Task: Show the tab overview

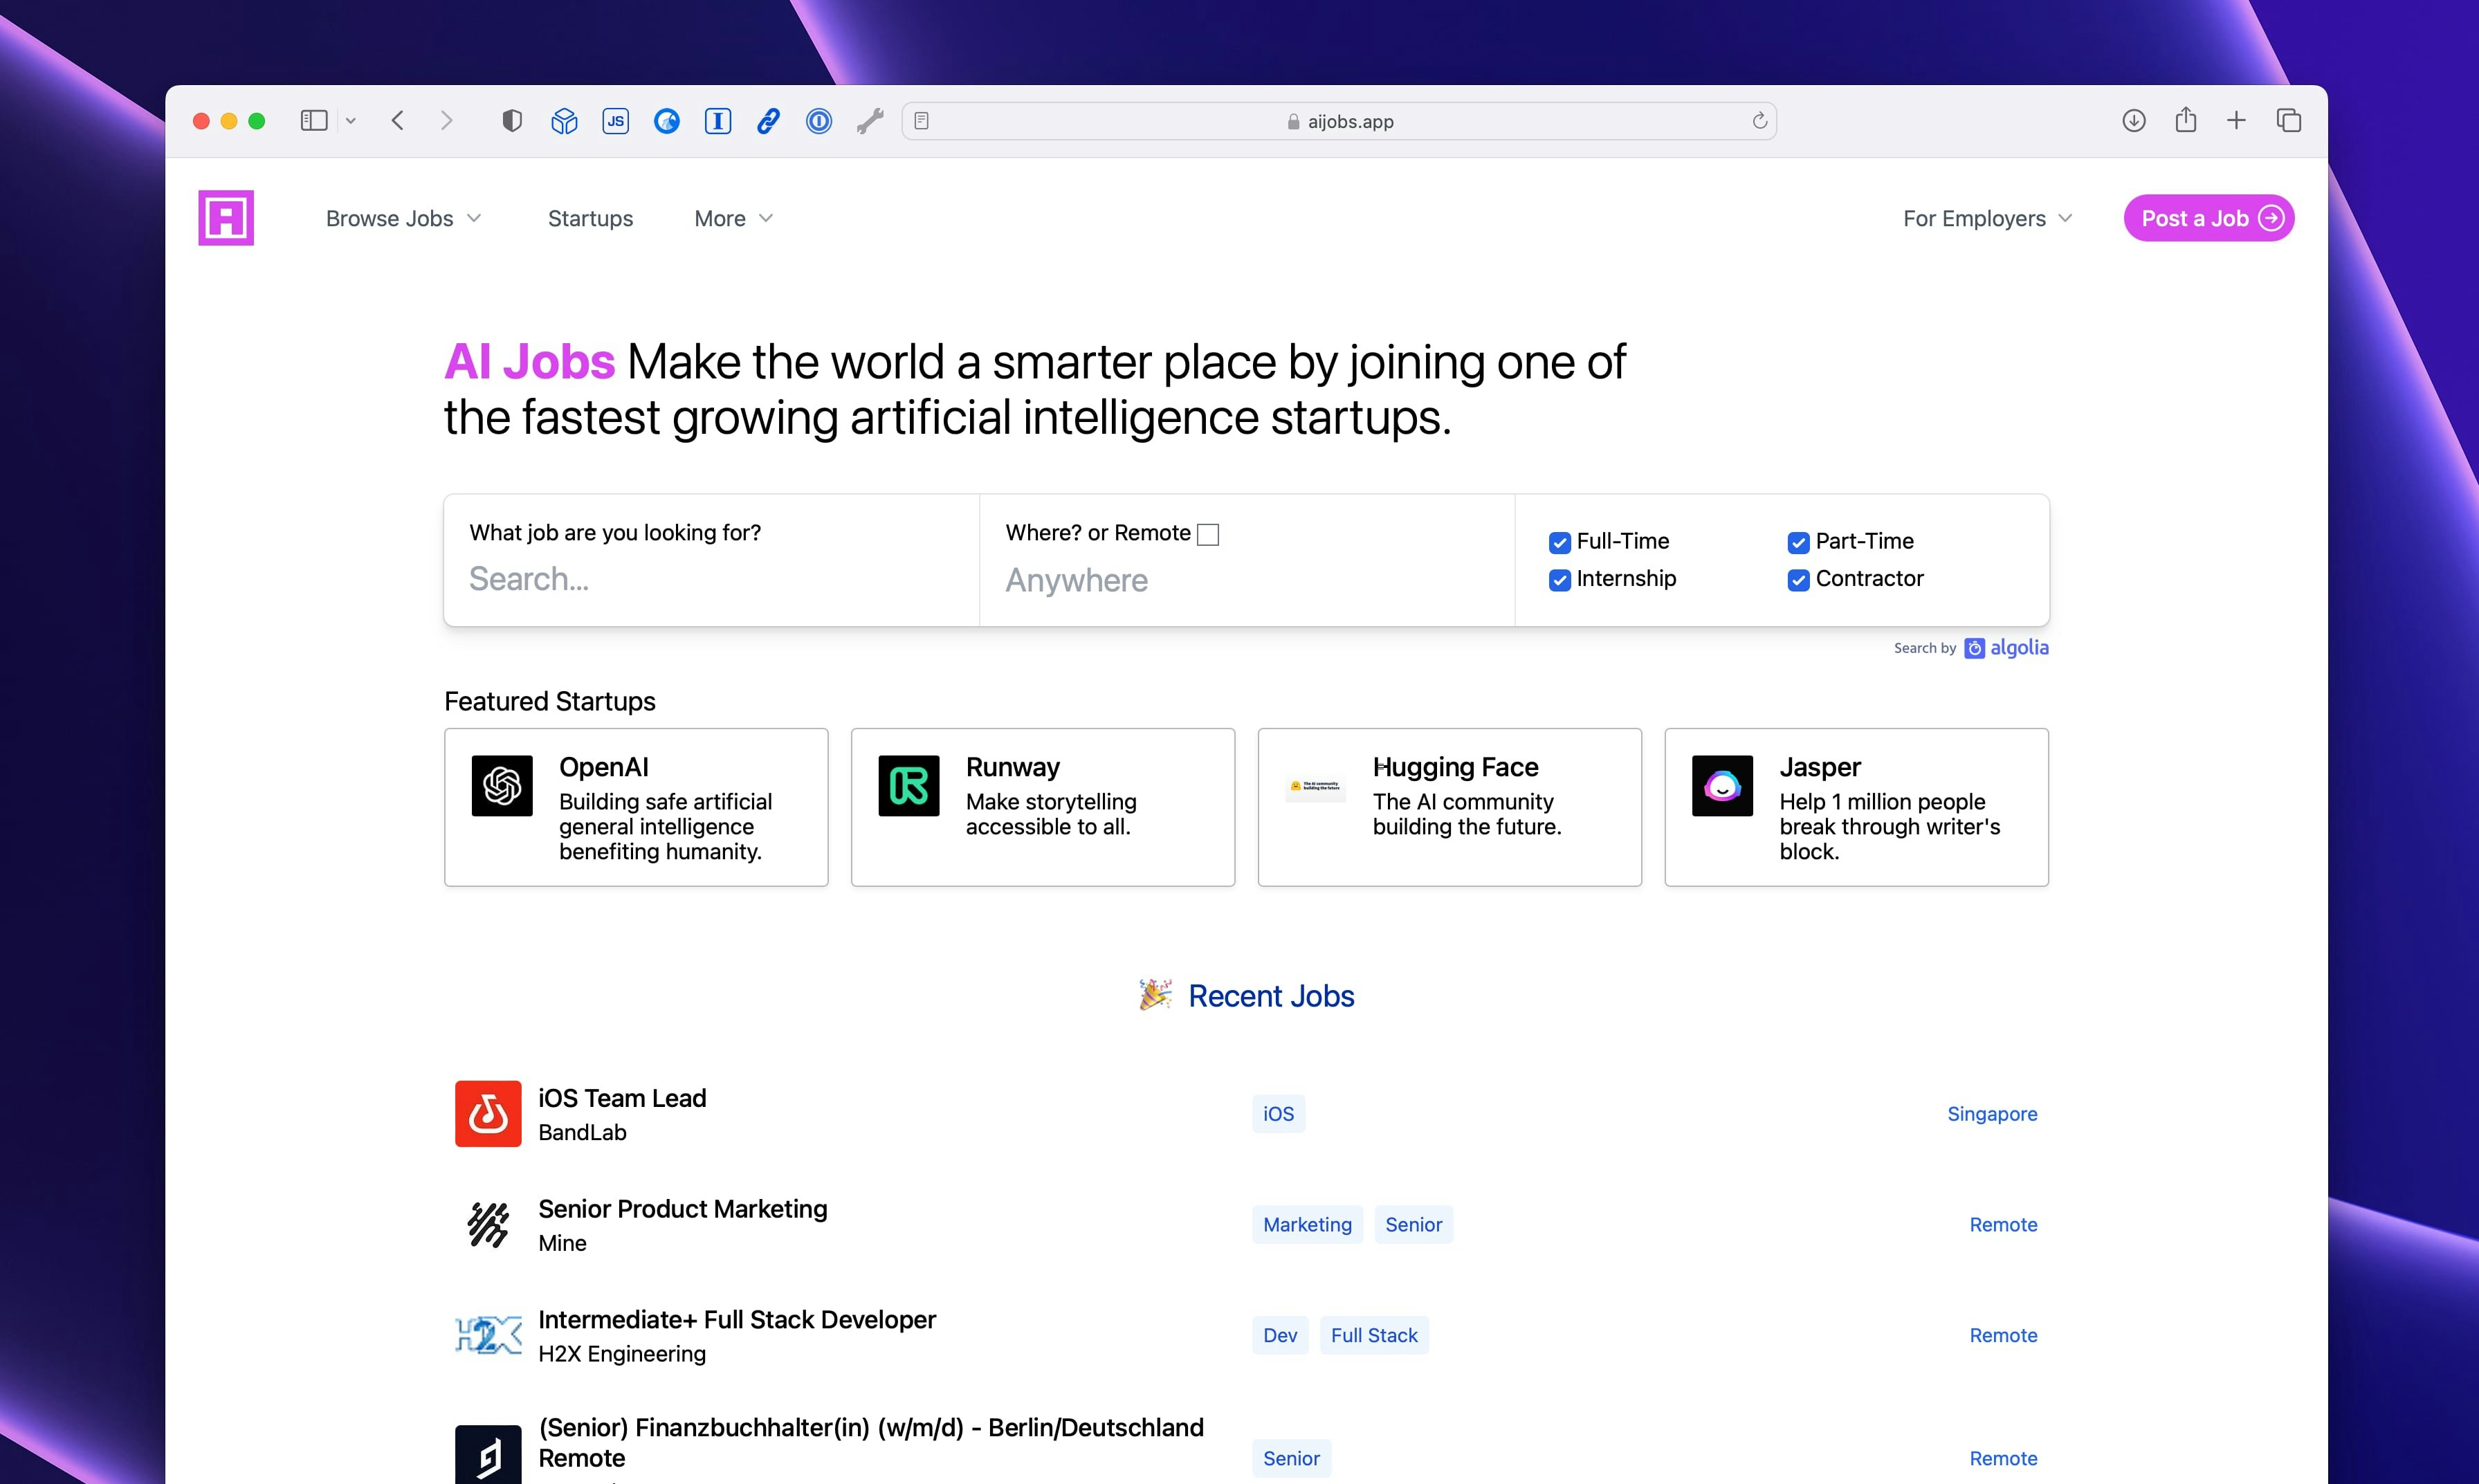Action: (2289, 121)
